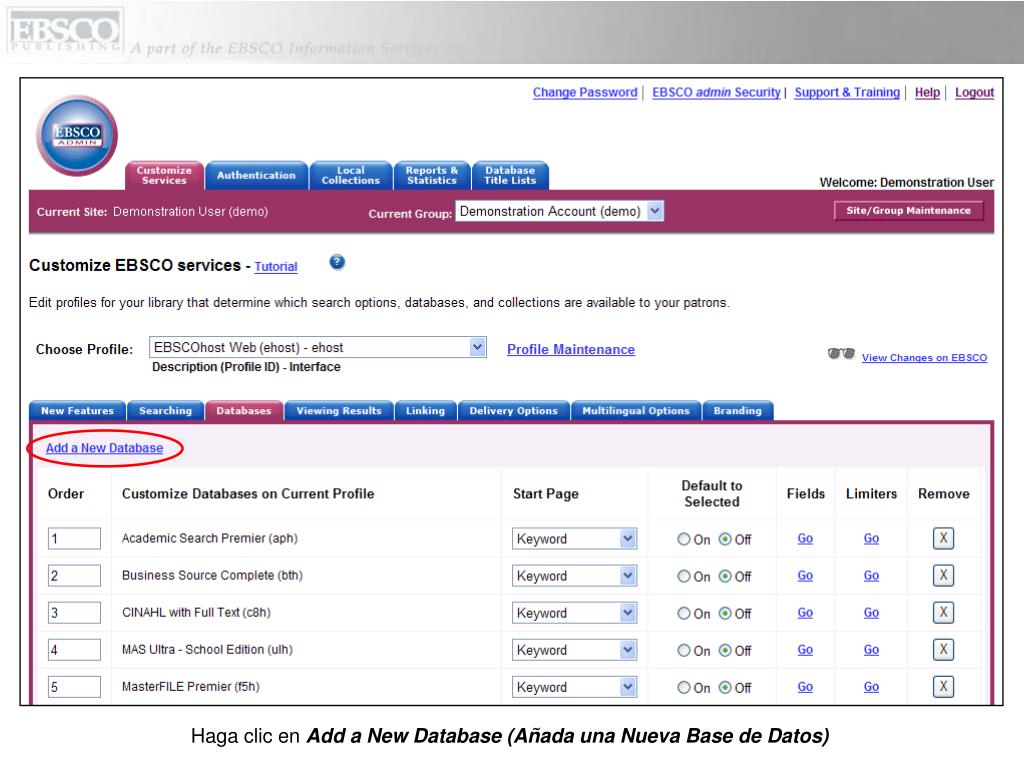The height and width of the screenshot is (768, 1024).
Task: Open Profile Maintenance link
Action: pos(571,349)
